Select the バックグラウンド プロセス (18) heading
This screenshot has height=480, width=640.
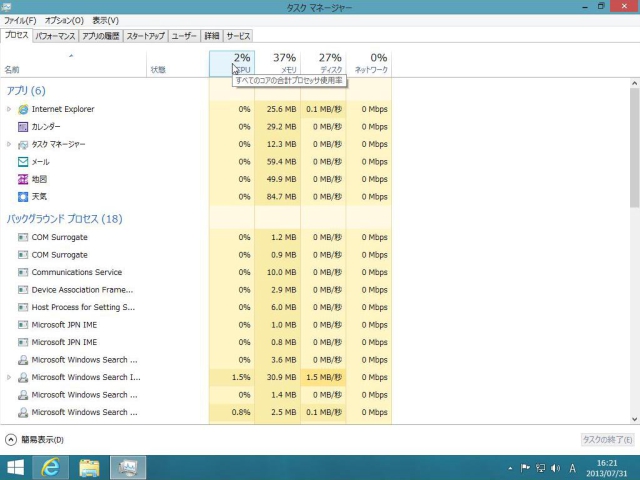point(64,219)
